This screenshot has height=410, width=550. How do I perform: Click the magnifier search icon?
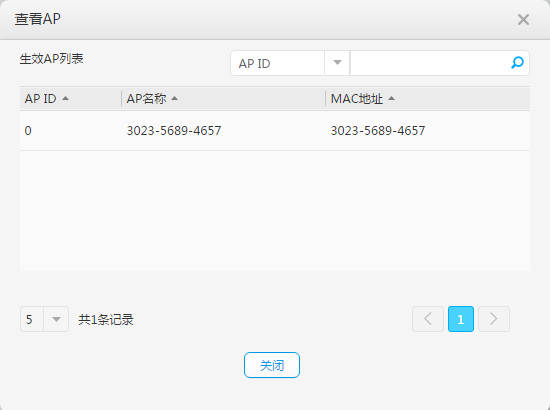click(x=517, y=63)
